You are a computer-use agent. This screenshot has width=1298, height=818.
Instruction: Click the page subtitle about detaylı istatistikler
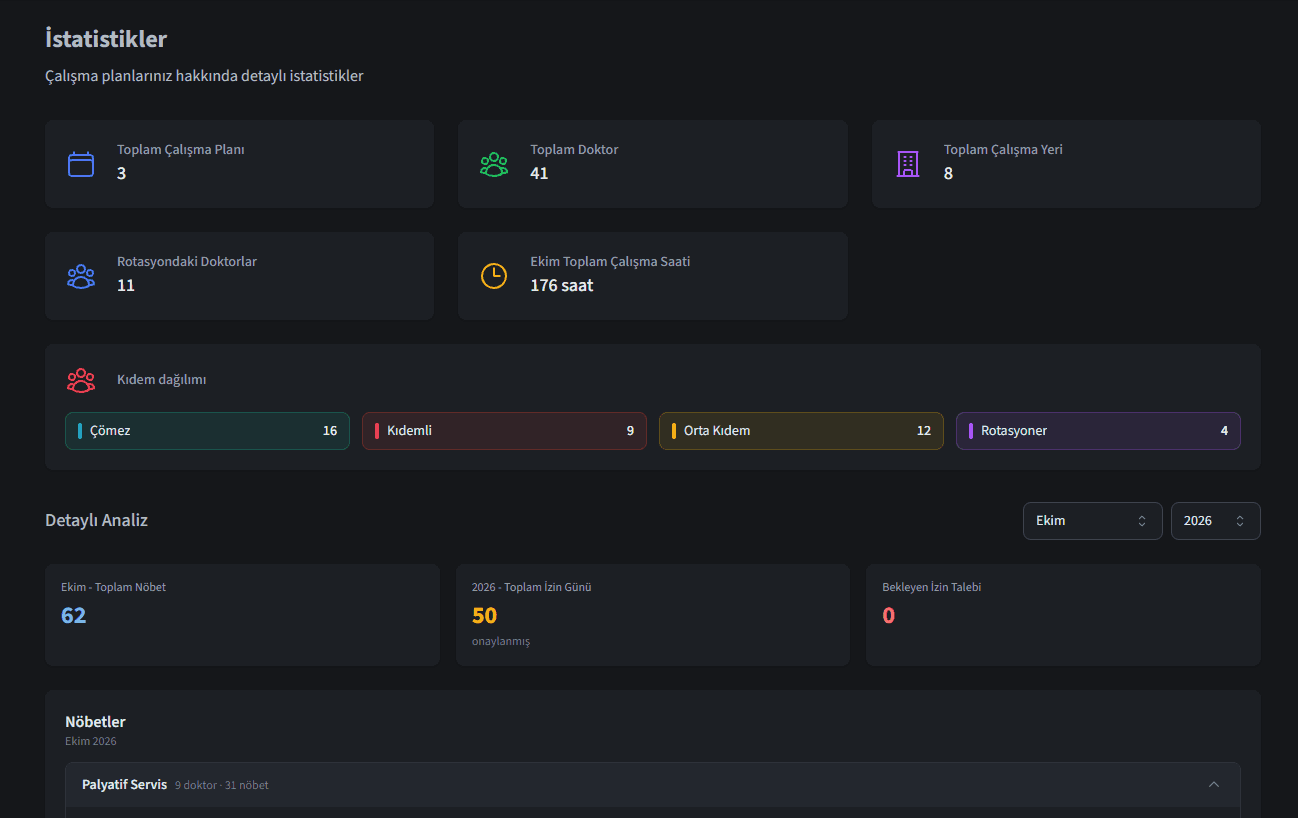[x=204, y=76]
